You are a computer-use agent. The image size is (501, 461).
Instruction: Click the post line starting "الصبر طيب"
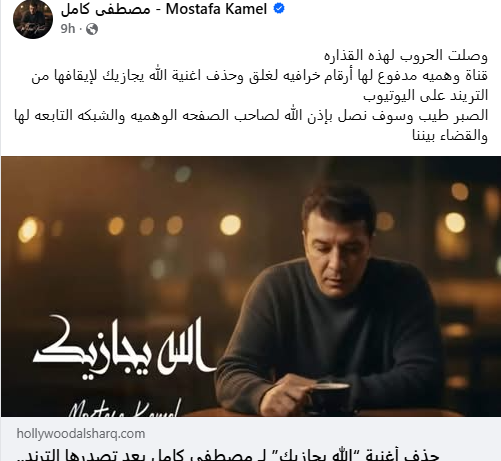click(x=251, y=116)
